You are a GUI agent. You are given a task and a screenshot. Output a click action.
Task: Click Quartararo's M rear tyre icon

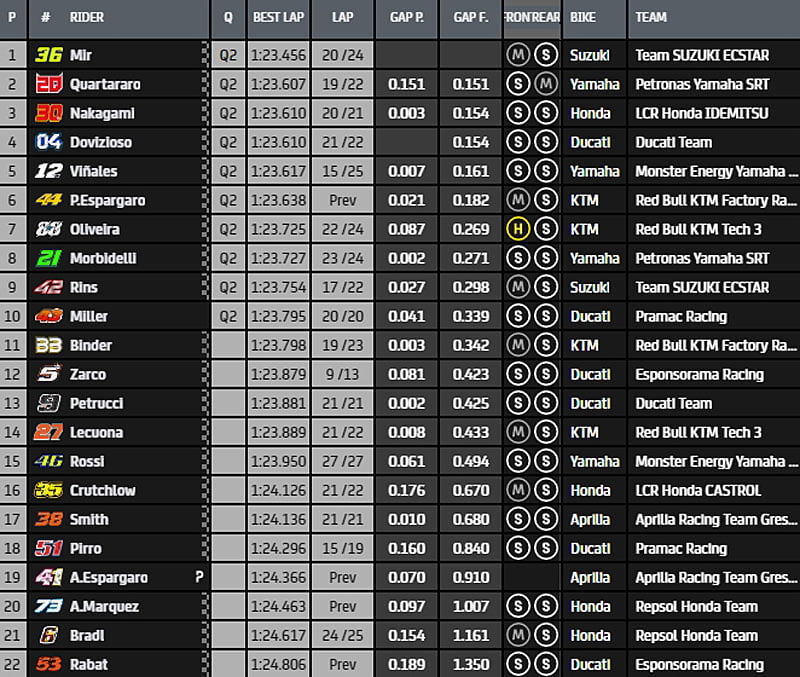[546, 84]
